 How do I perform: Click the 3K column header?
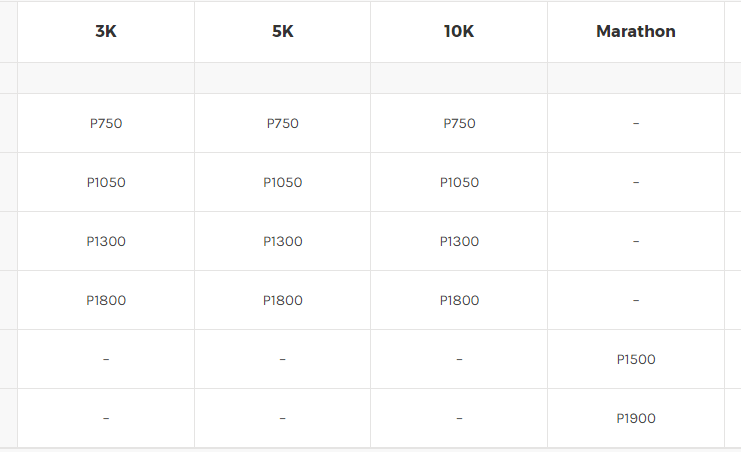[106, 31]
